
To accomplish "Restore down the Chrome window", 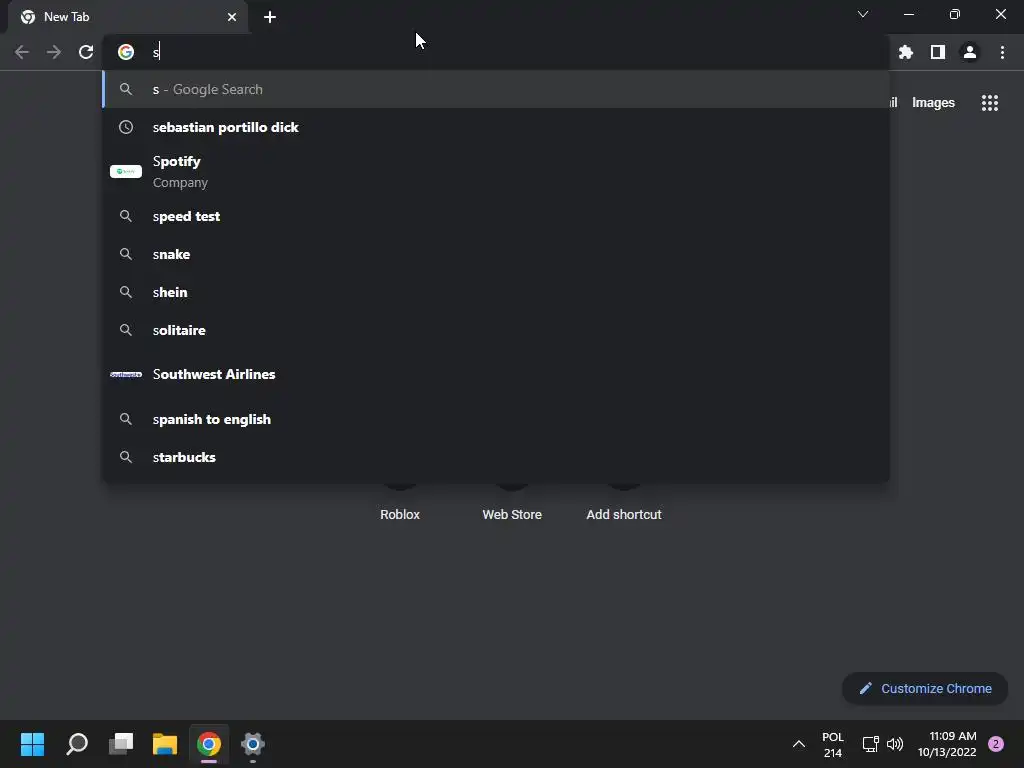I will 954,14.
